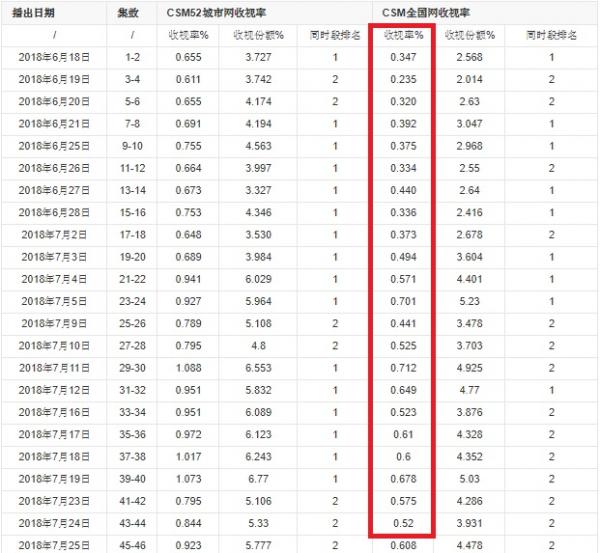The image size is (600, 553).
Task: Select the date 2018年7月24日
Action: pyautogui.click(x=54, y=524)
